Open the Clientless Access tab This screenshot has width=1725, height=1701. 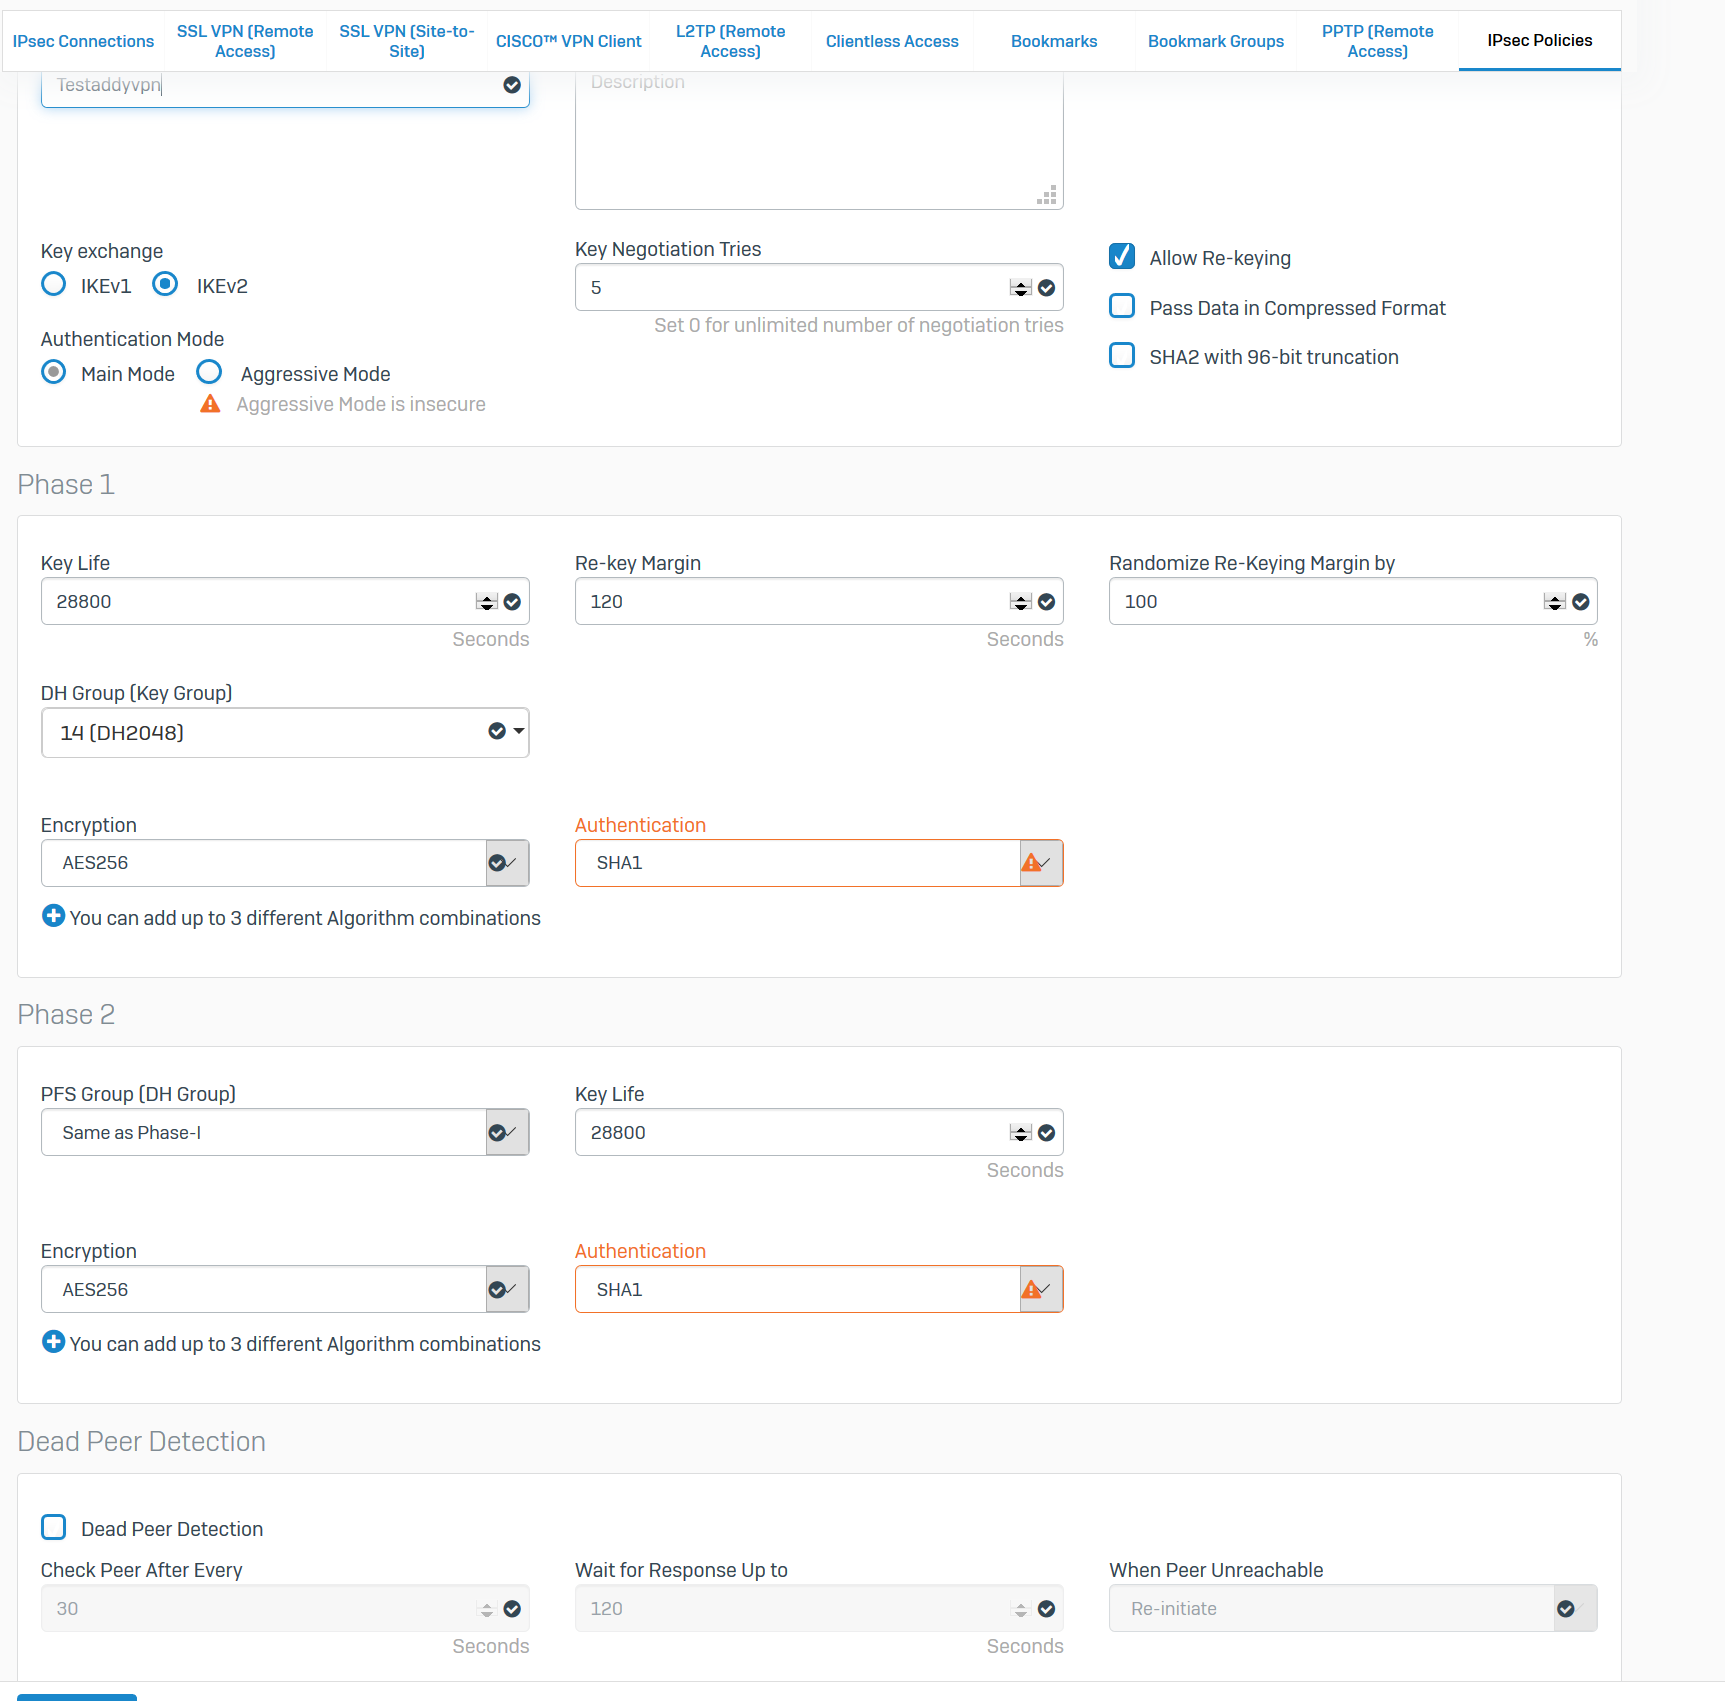[892, 41]
